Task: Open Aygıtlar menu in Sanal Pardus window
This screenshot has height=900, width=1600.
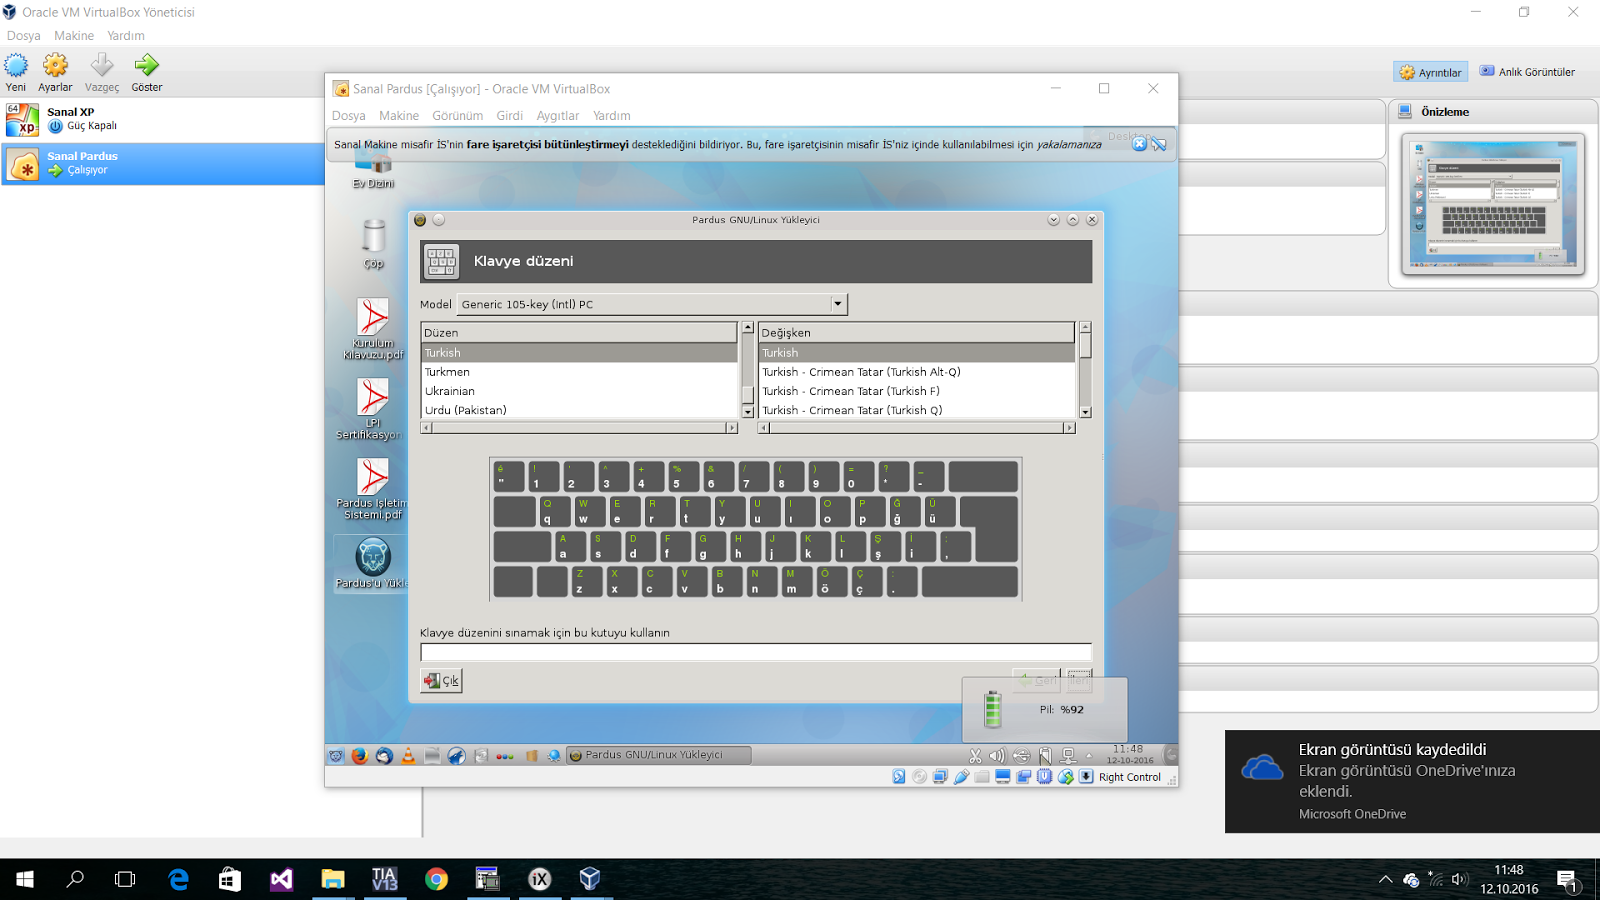Action: pos(558,116)
